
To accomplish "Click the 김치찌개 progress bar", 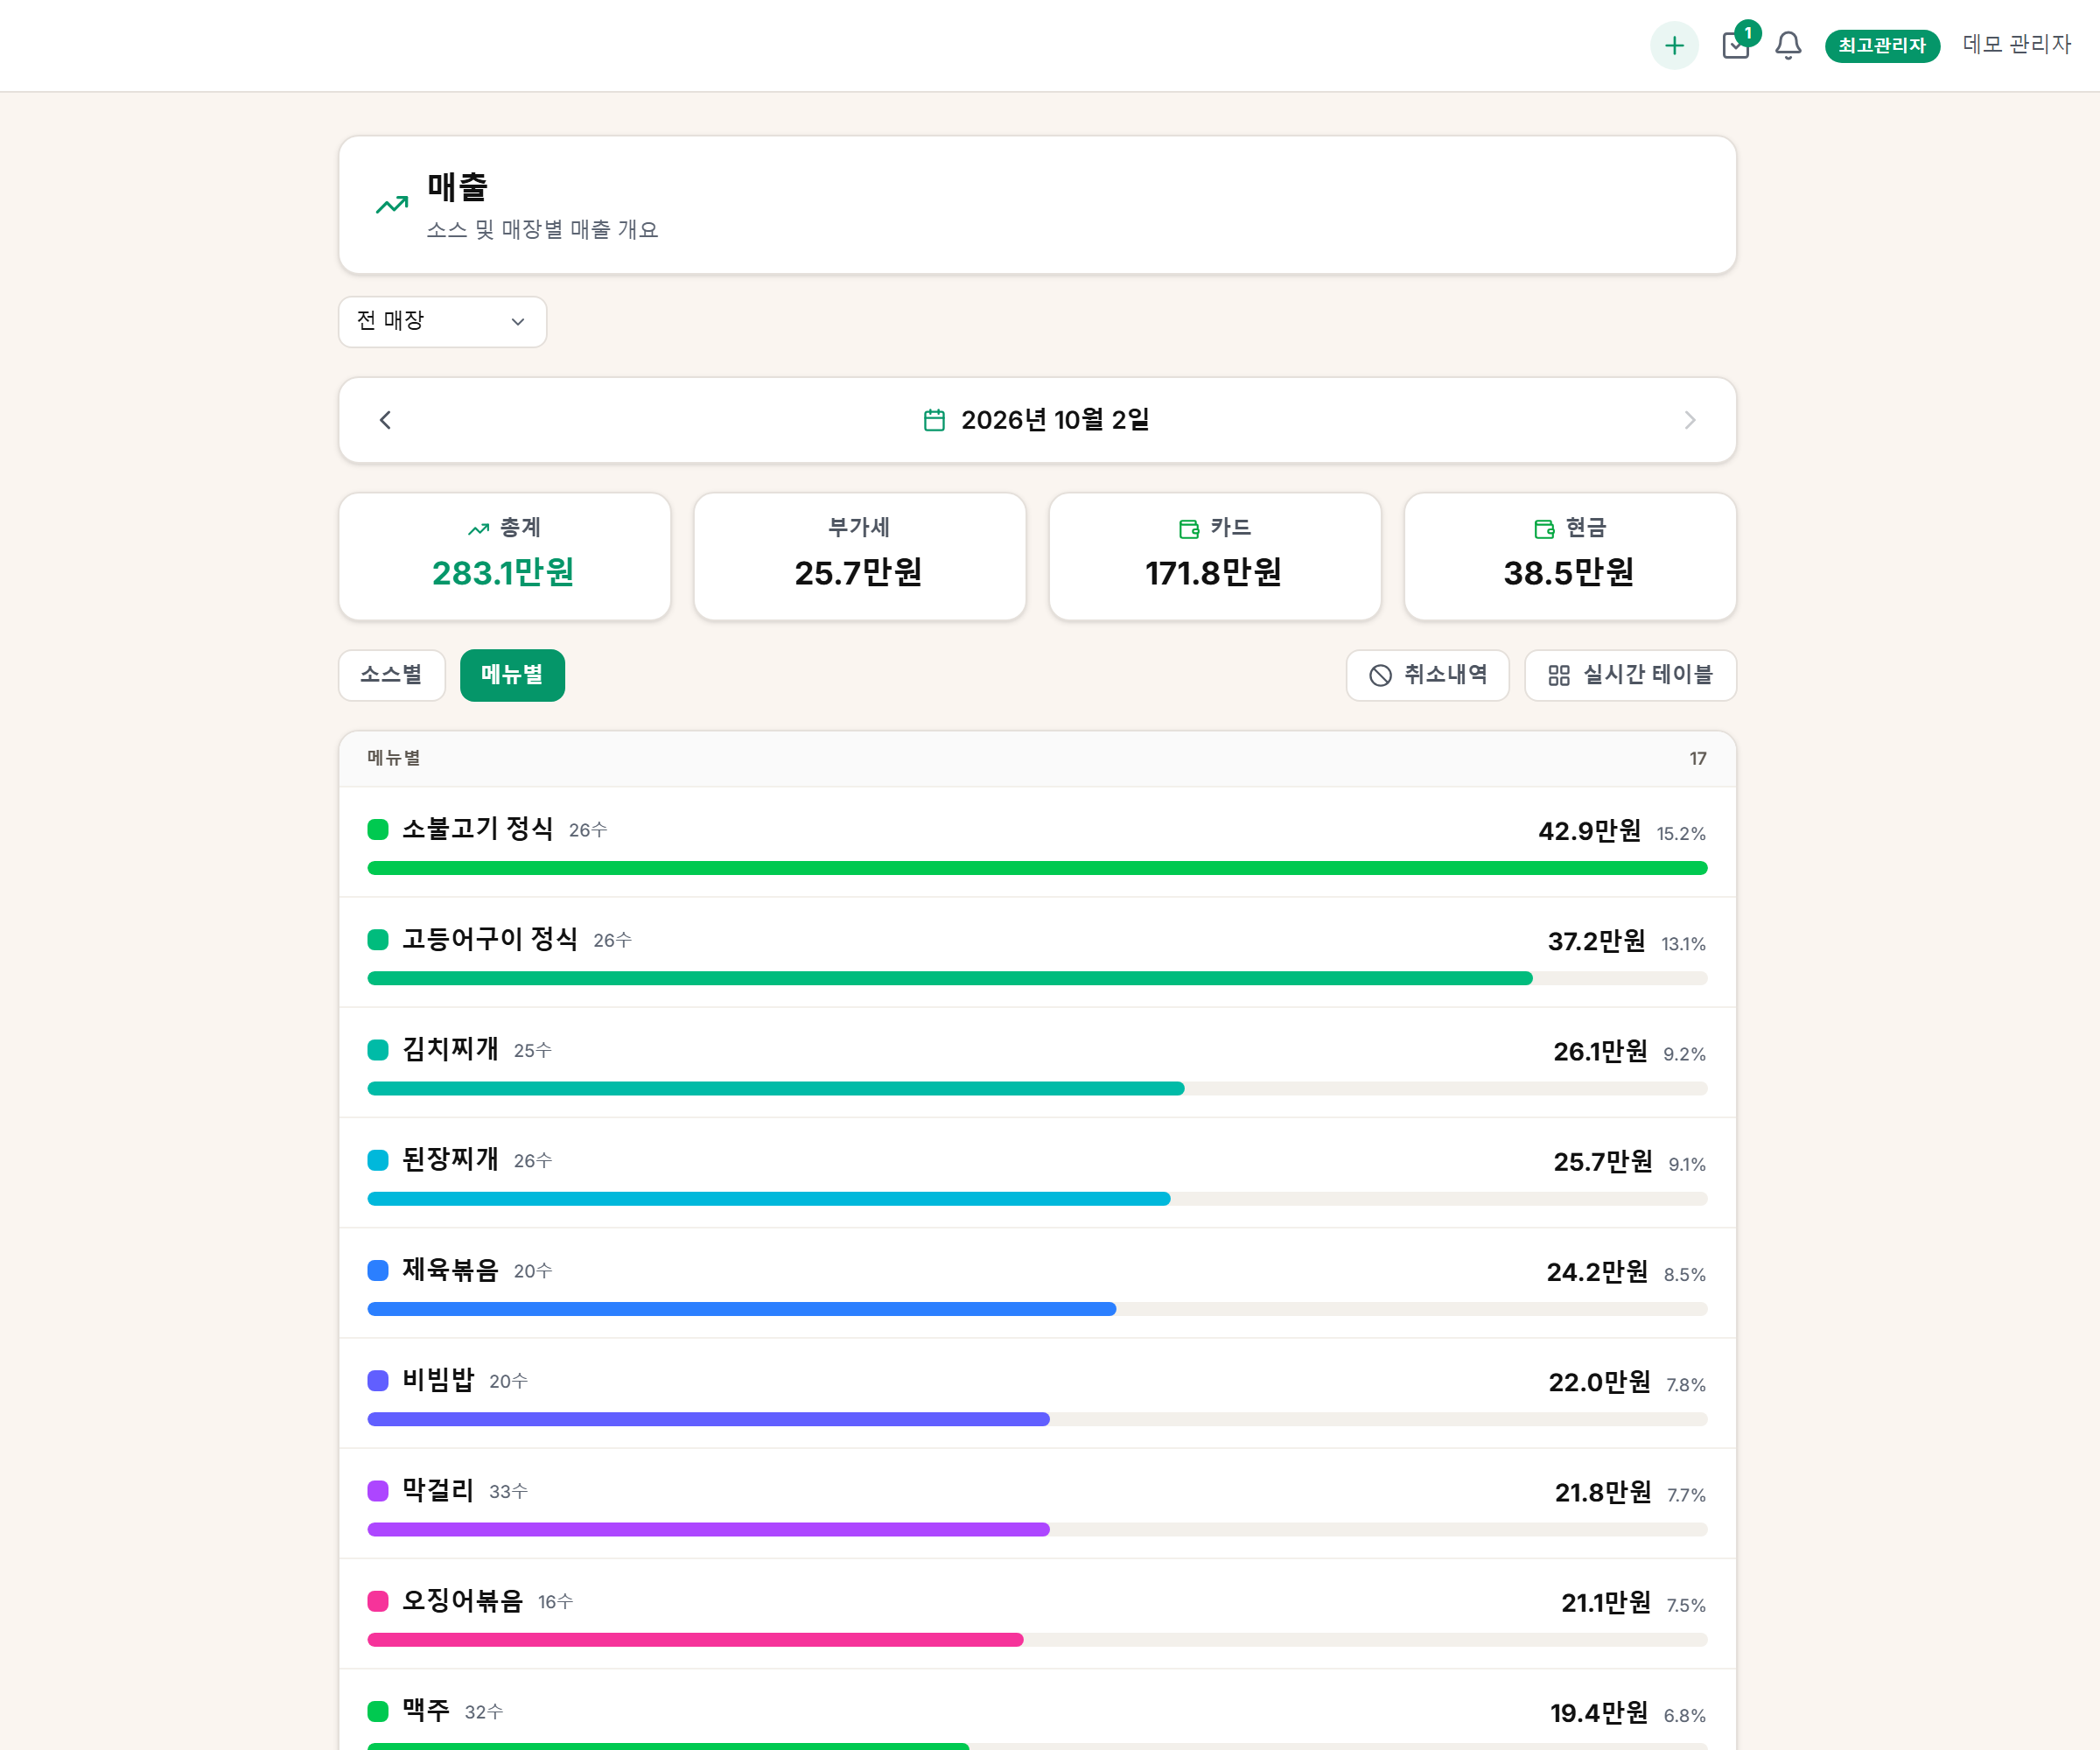I will point(1037,1088).
